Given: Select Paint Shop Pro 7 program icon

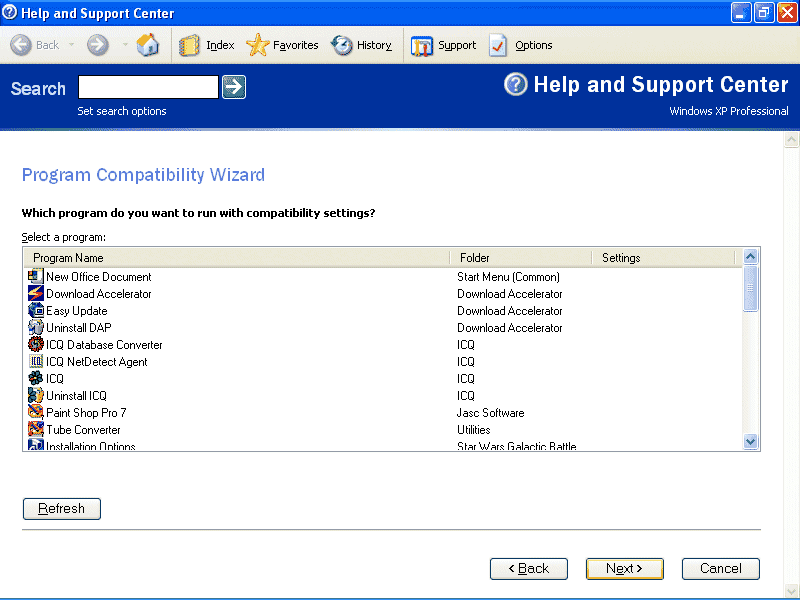Looking at the screenshot, I should (36, 412).
